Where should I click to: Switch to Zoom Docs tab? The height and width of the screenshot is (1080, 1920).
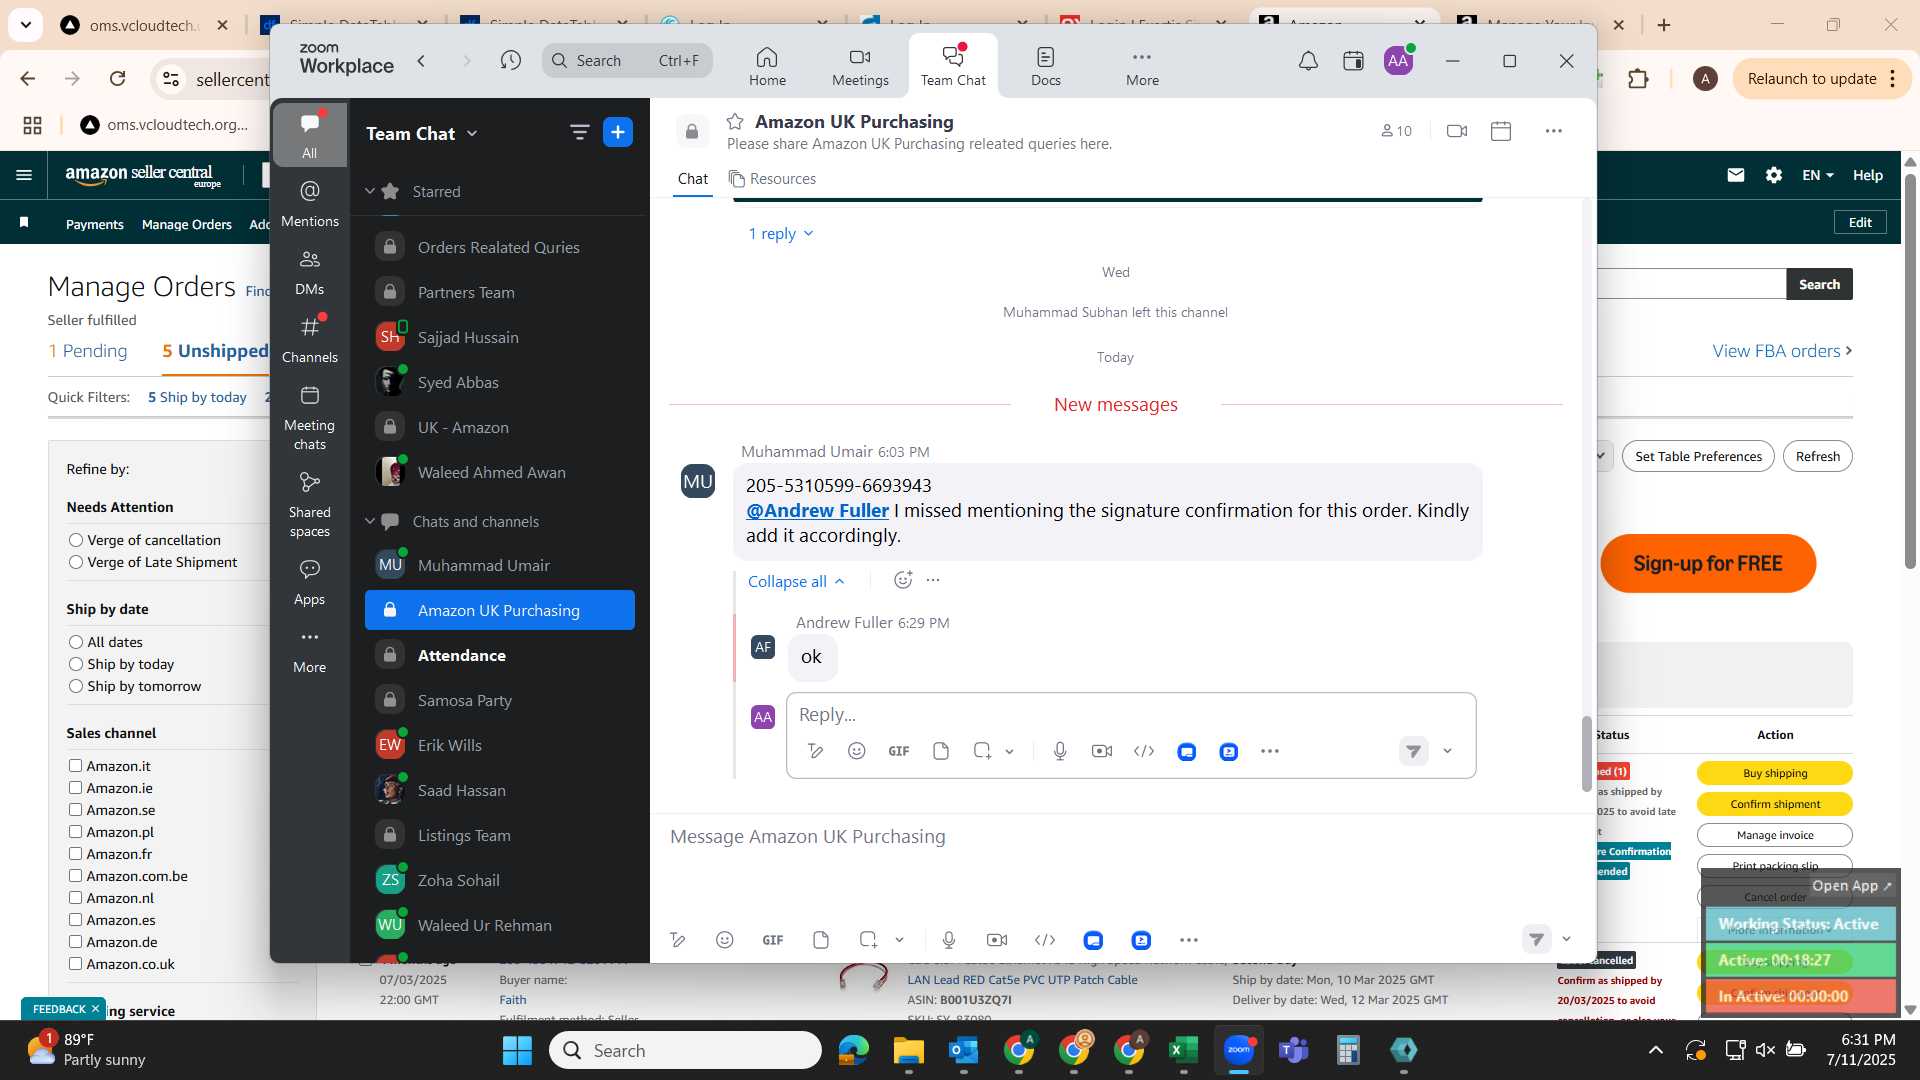click(x=1046, y=66)
